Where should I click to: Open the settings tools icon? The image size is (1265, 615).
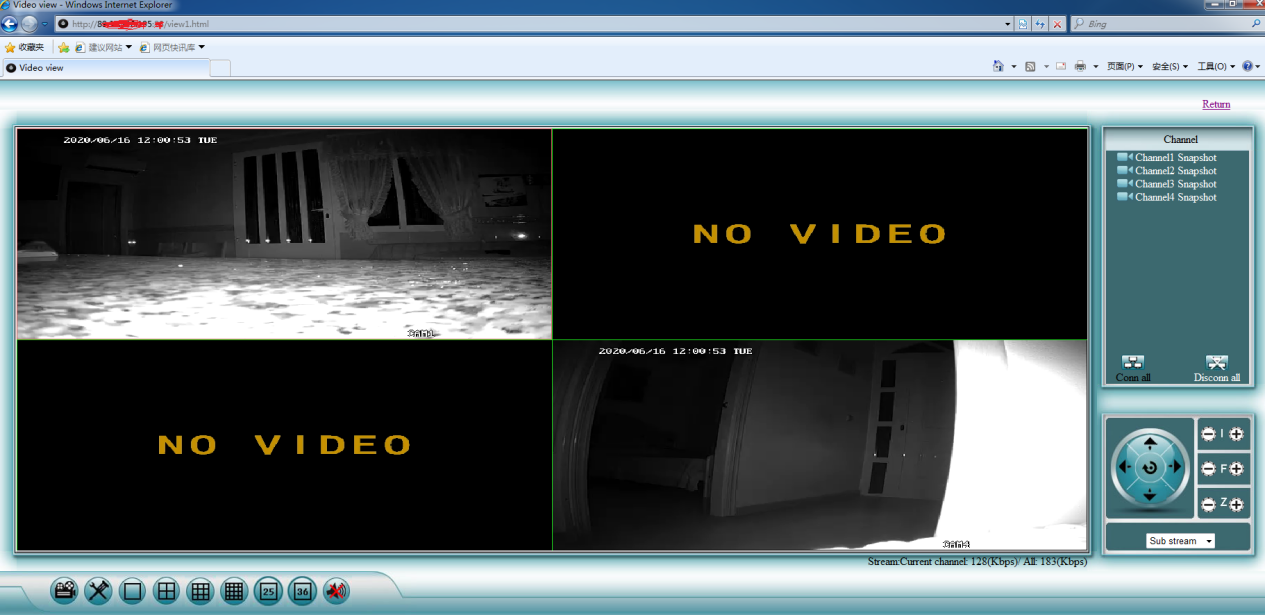[x=98, y=591]
